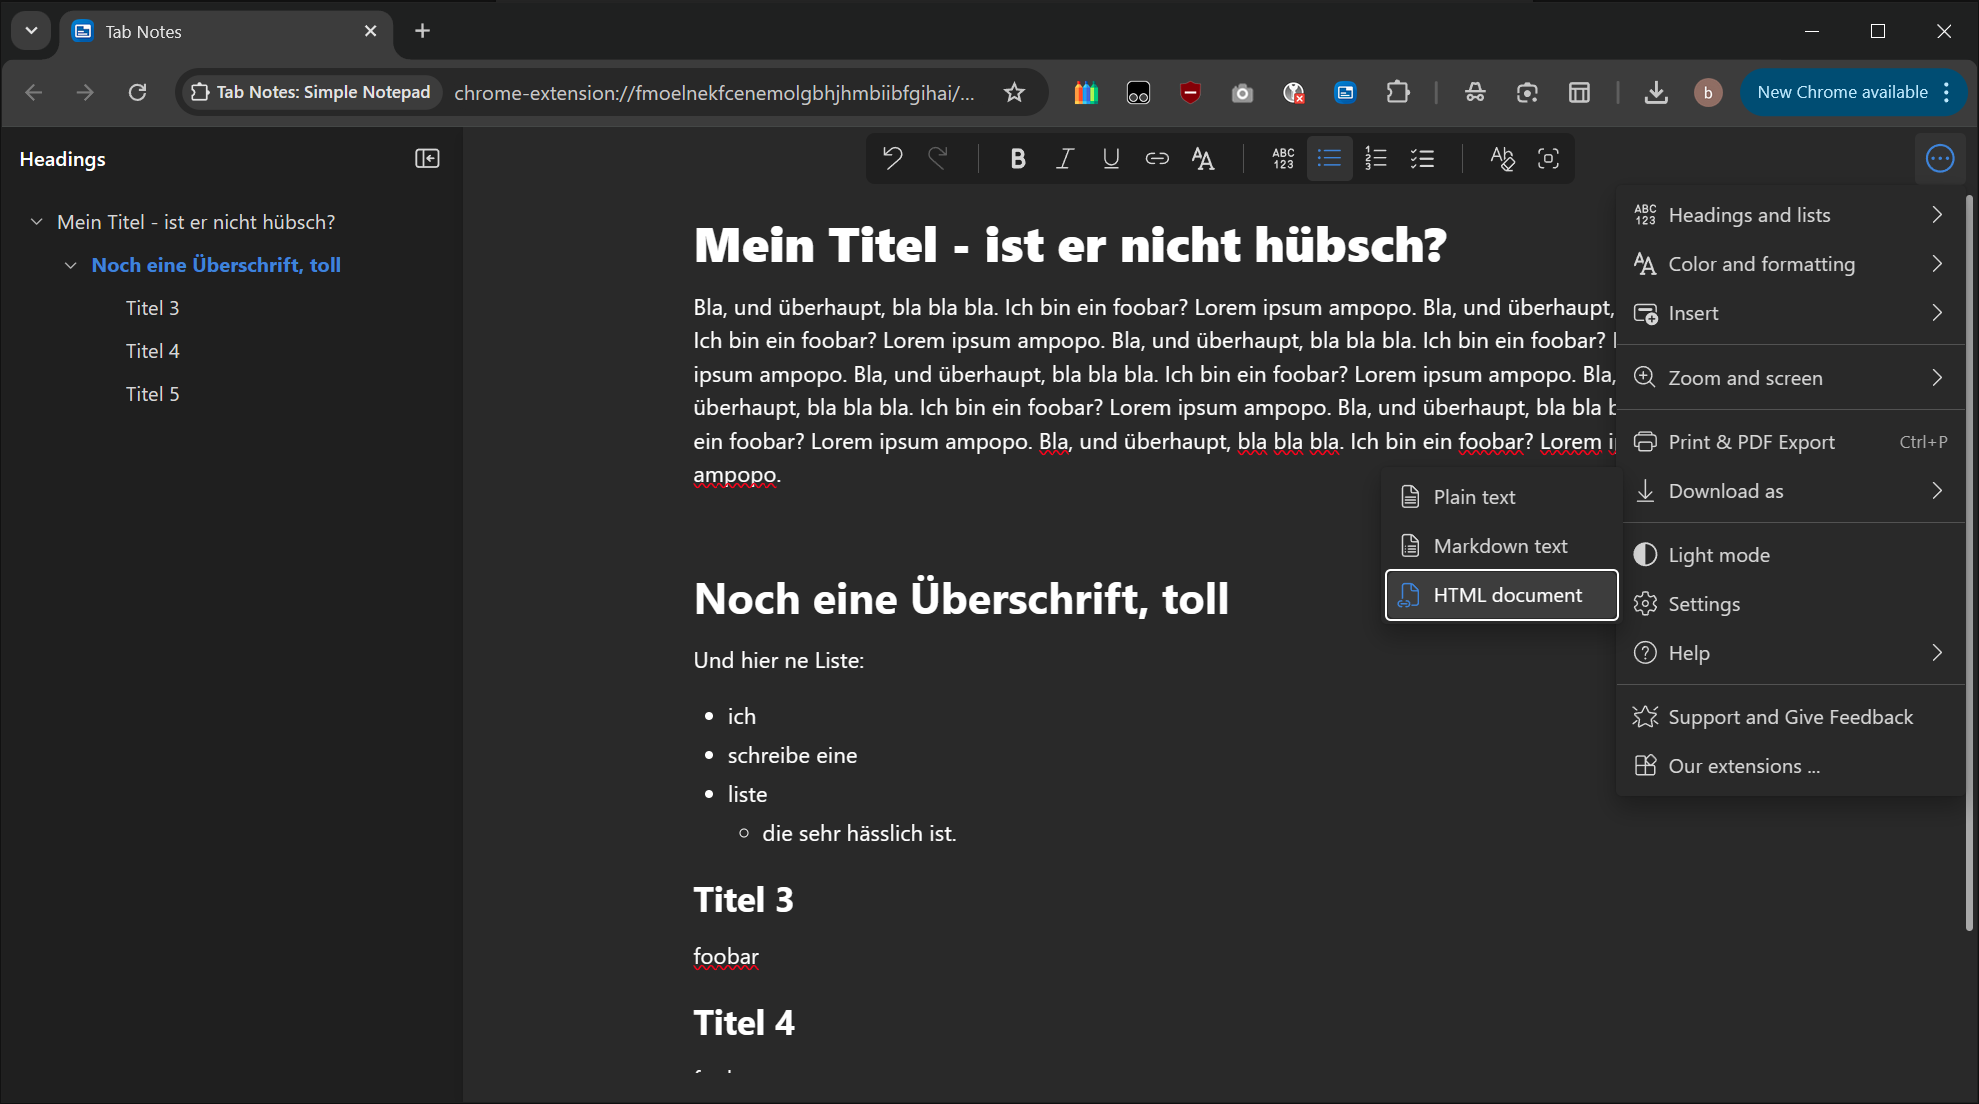The image size is (1979, 1104).
Task: Collapse the Headings sidebar panel
Action: click(427, 159)
